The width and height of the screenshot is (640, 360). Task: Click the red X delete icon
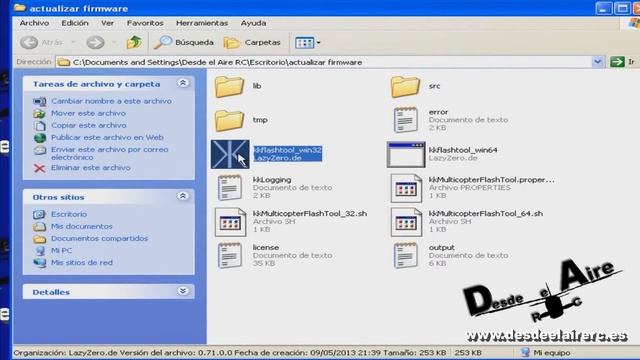tap(40, 168)
